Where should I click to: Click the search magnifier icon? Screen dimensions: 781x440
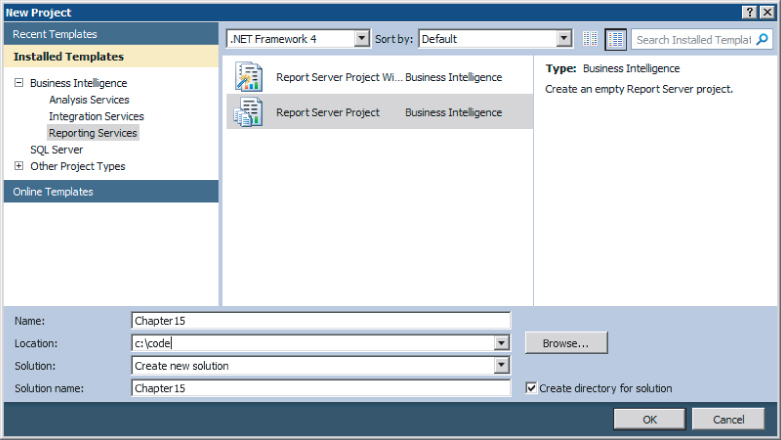(x=762, y=39)
